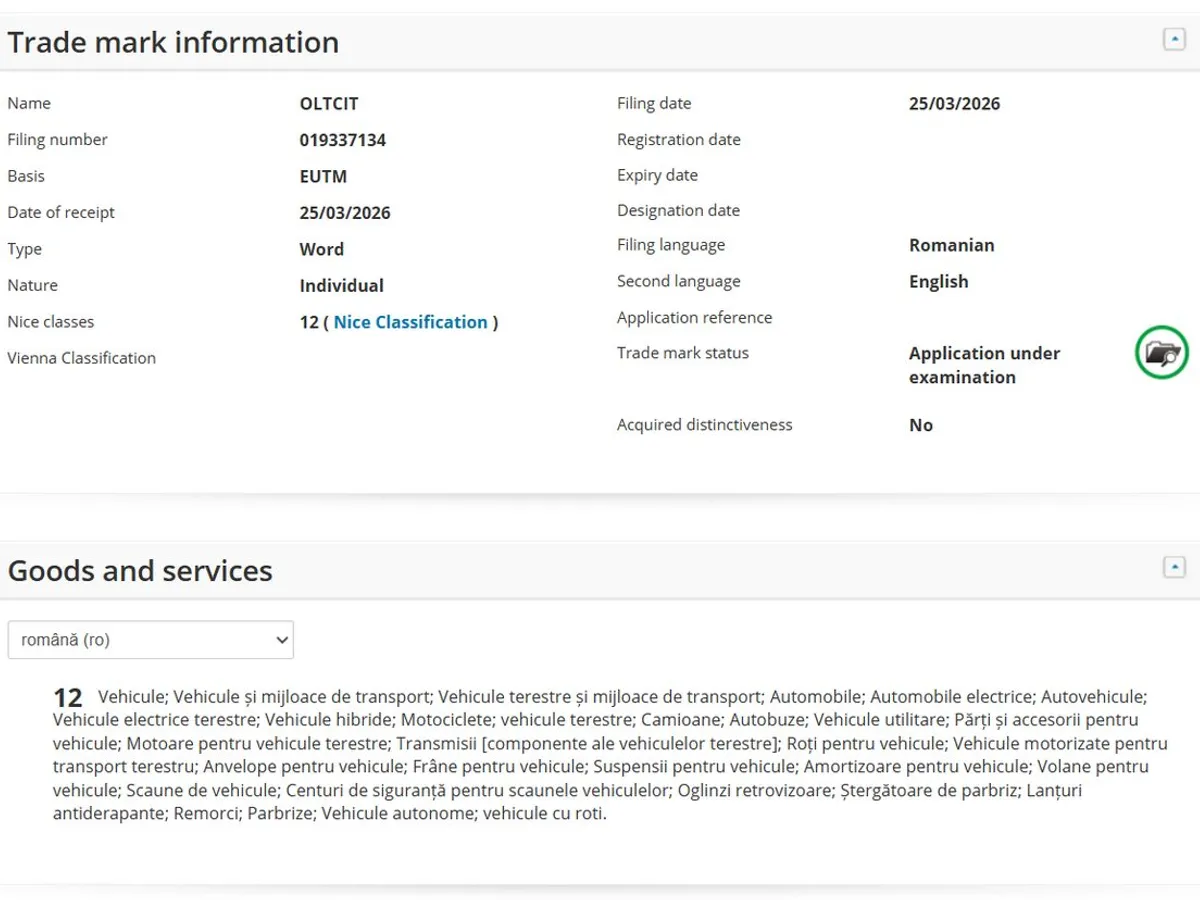Click the Registration date label

point(679,140)
